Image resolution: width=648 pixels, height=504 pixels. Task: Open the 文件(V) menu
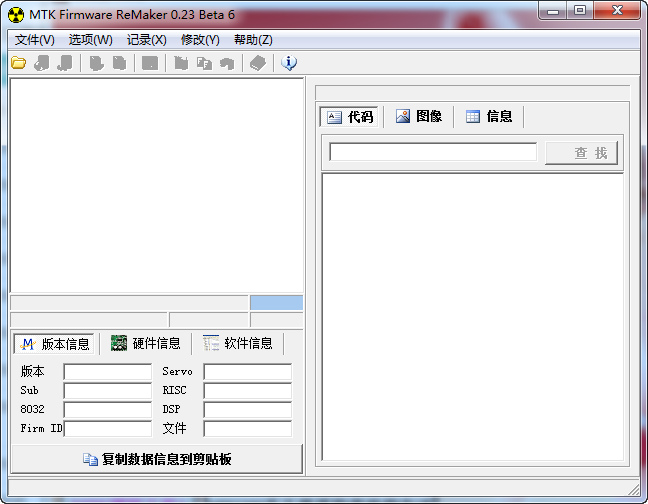(35, 40)
